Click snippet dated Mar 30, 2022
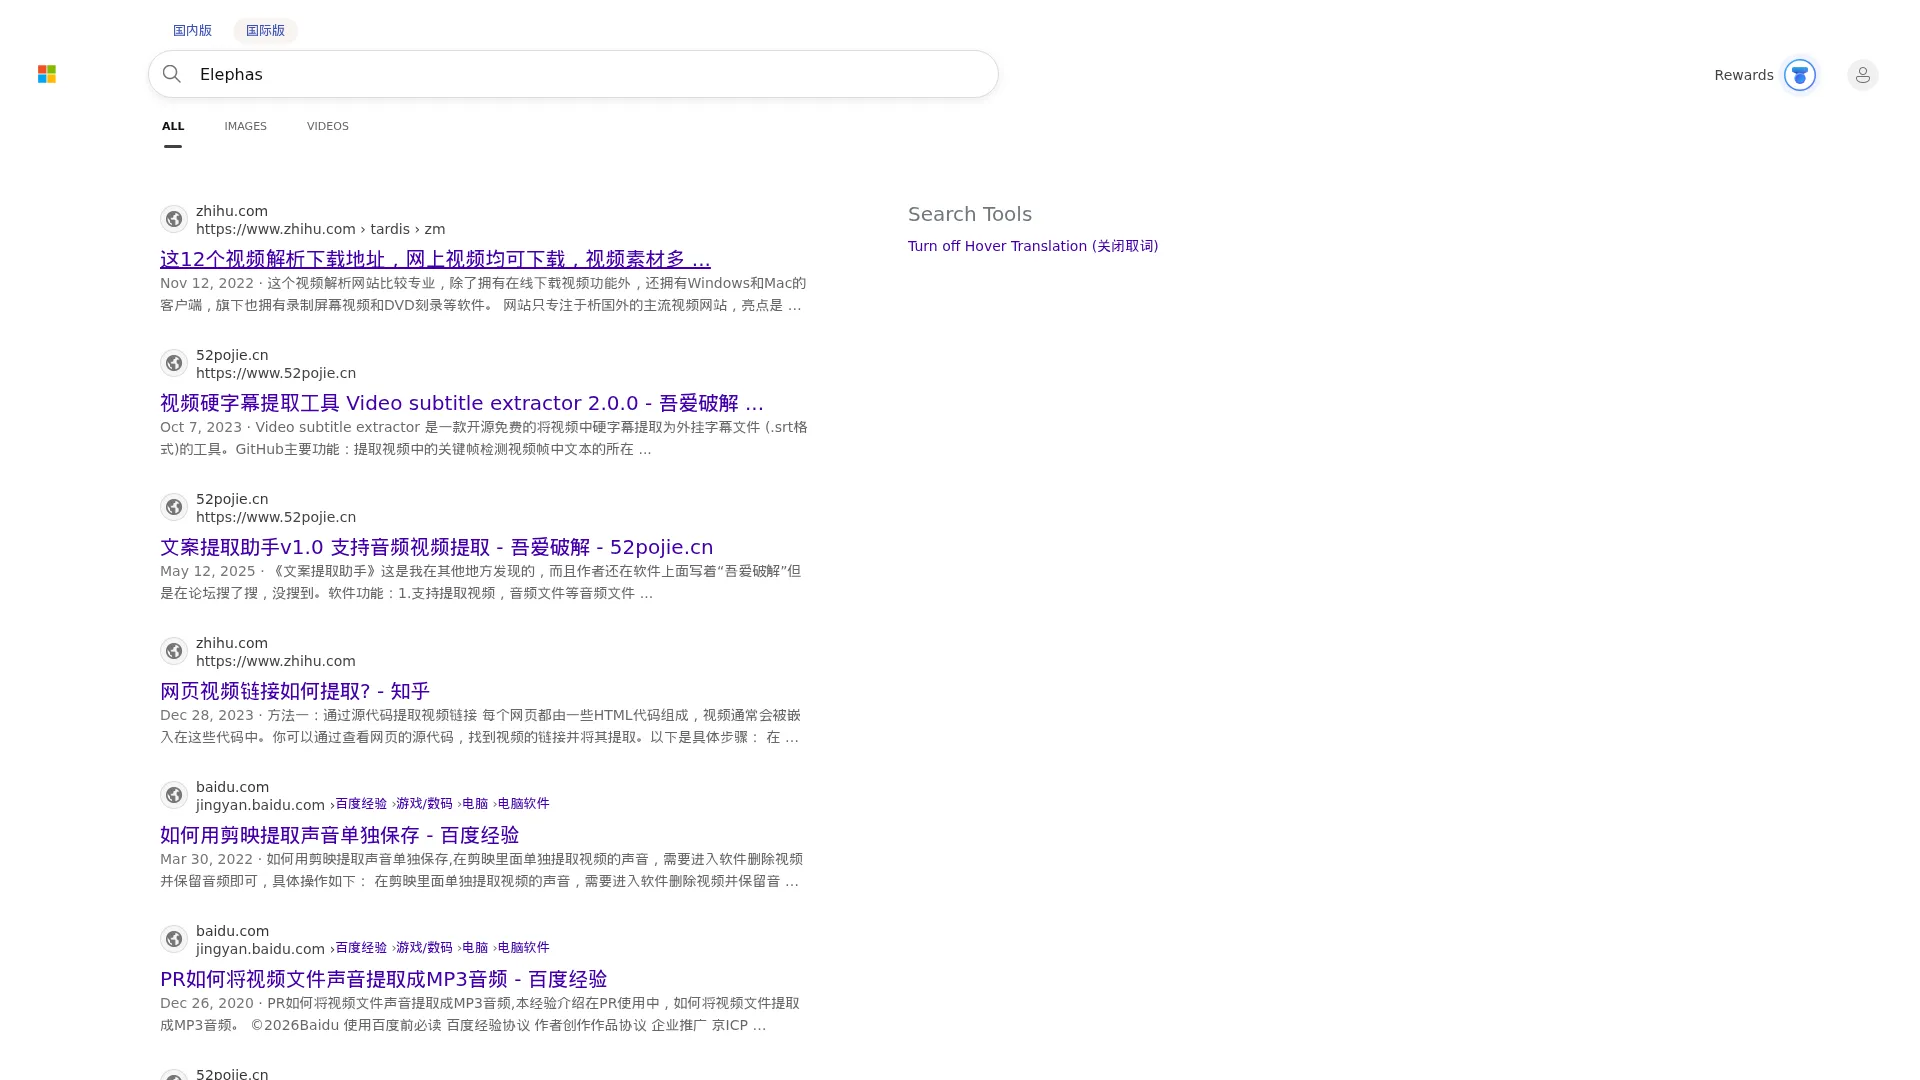 pos(481,870)
